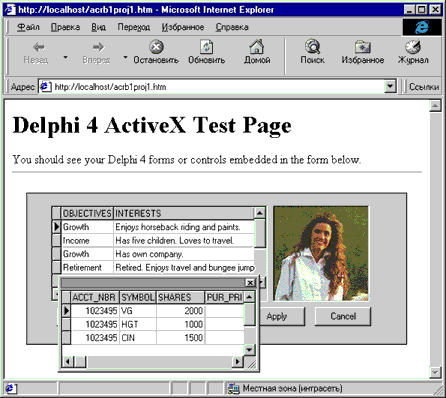Click the row indicator for the HGT row
The width and height of the screenshot is (446, 398).
[x=66, y=324]
